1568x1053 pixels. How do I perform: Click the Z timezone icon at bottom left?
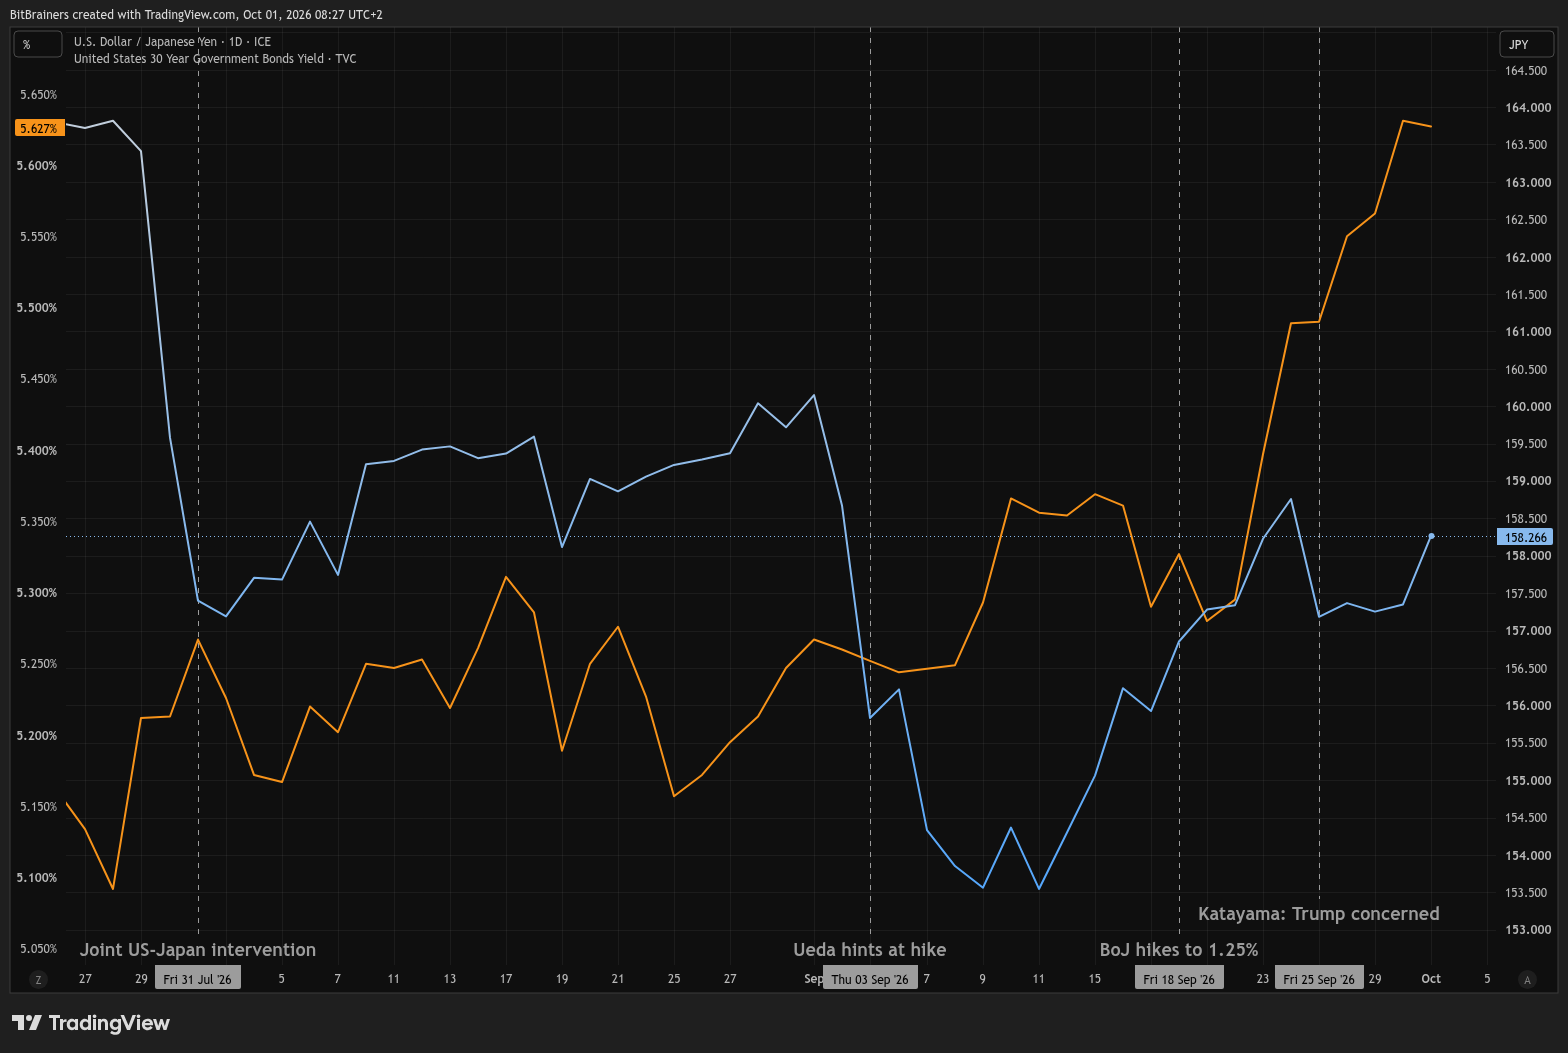click(38, 980)
